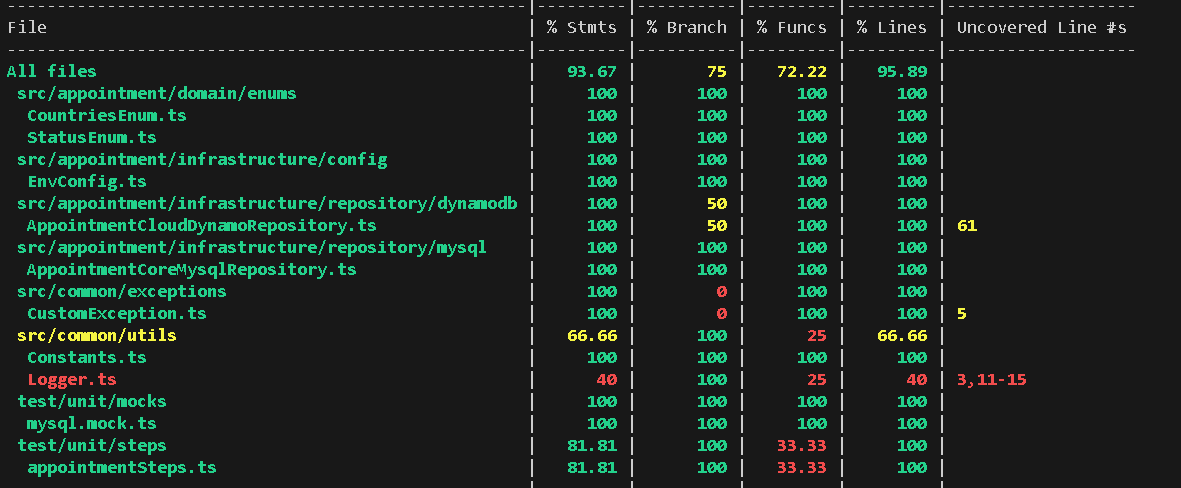Select the 33.33 funcs value for appointmentSteps.ts
The image size is (1181, 488).
[x=802, y=467]
